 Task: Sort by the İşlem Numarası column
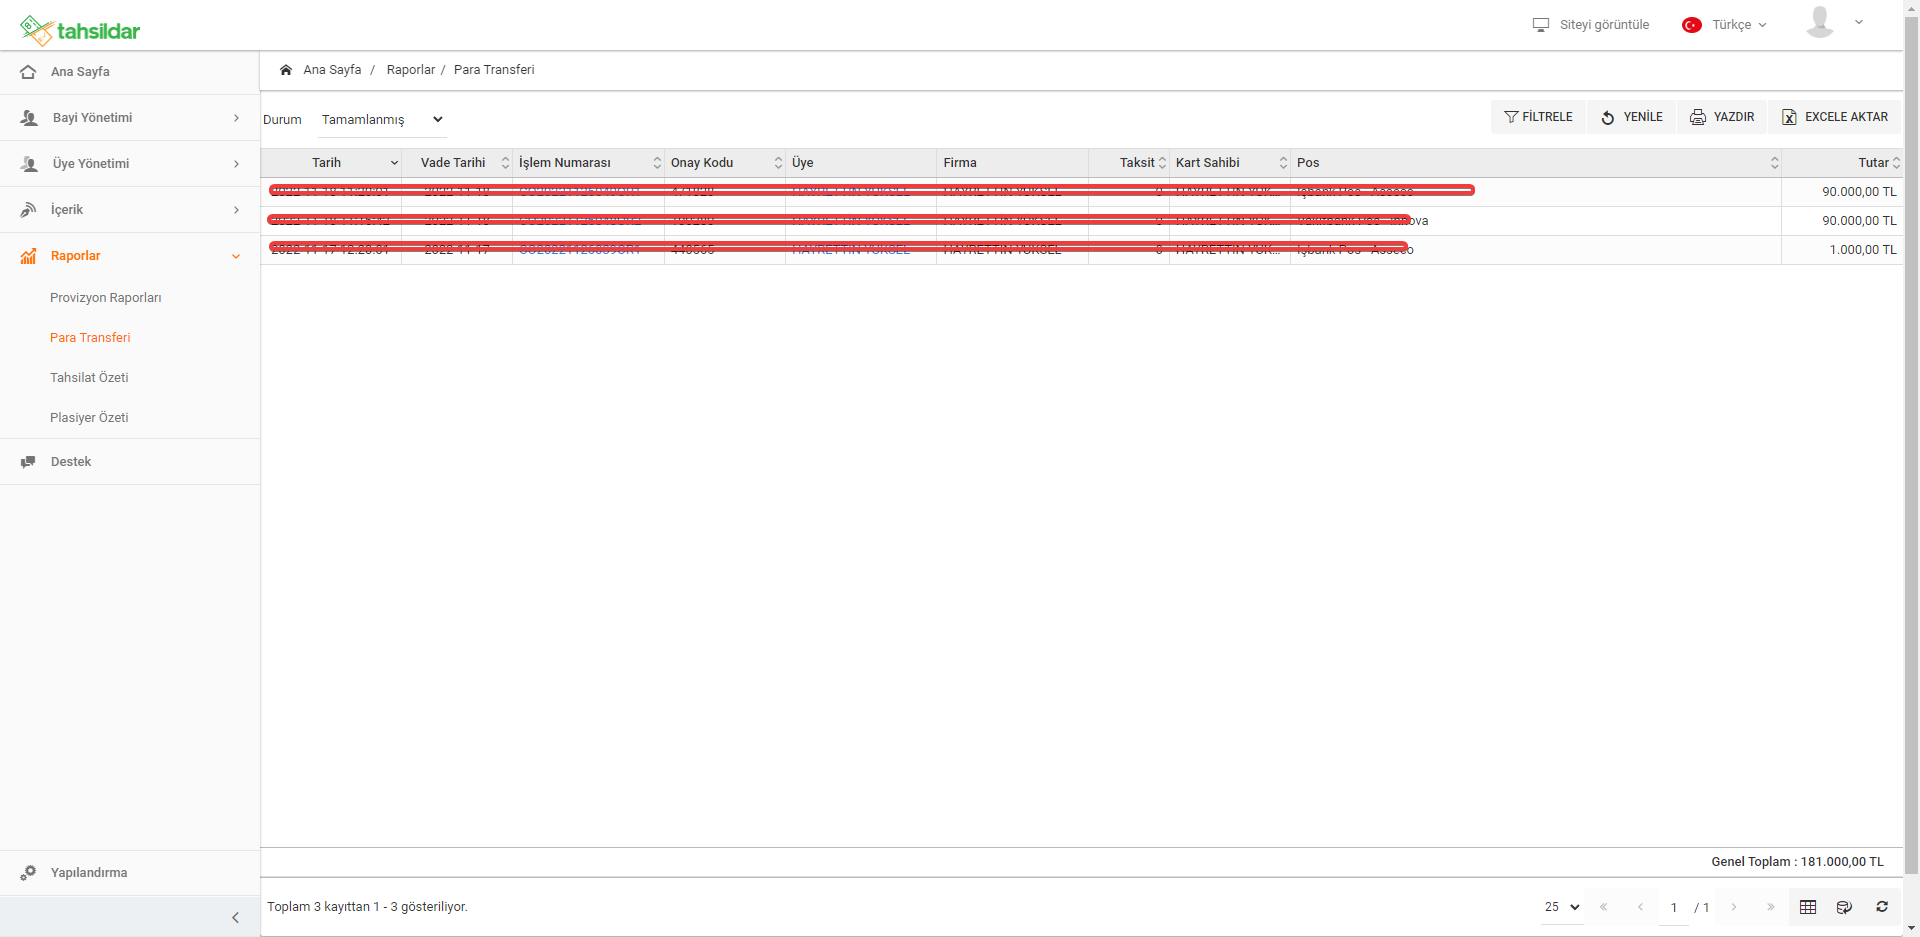(x=588, y=163)
